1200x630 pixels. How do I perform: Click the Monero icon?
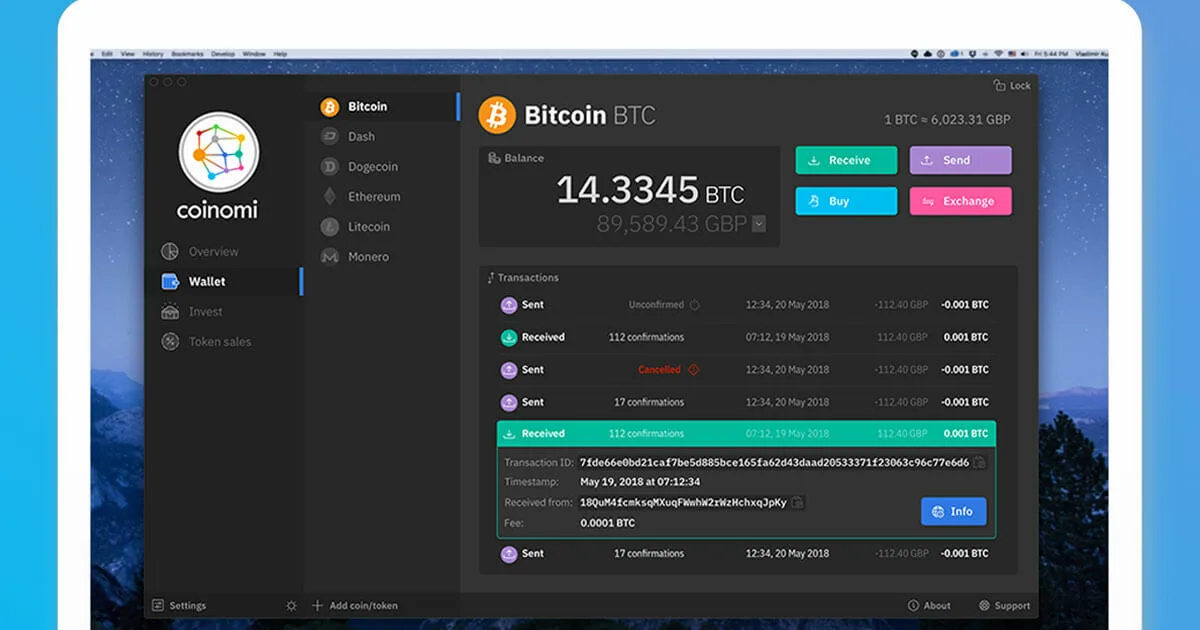(x=331, y=256)
